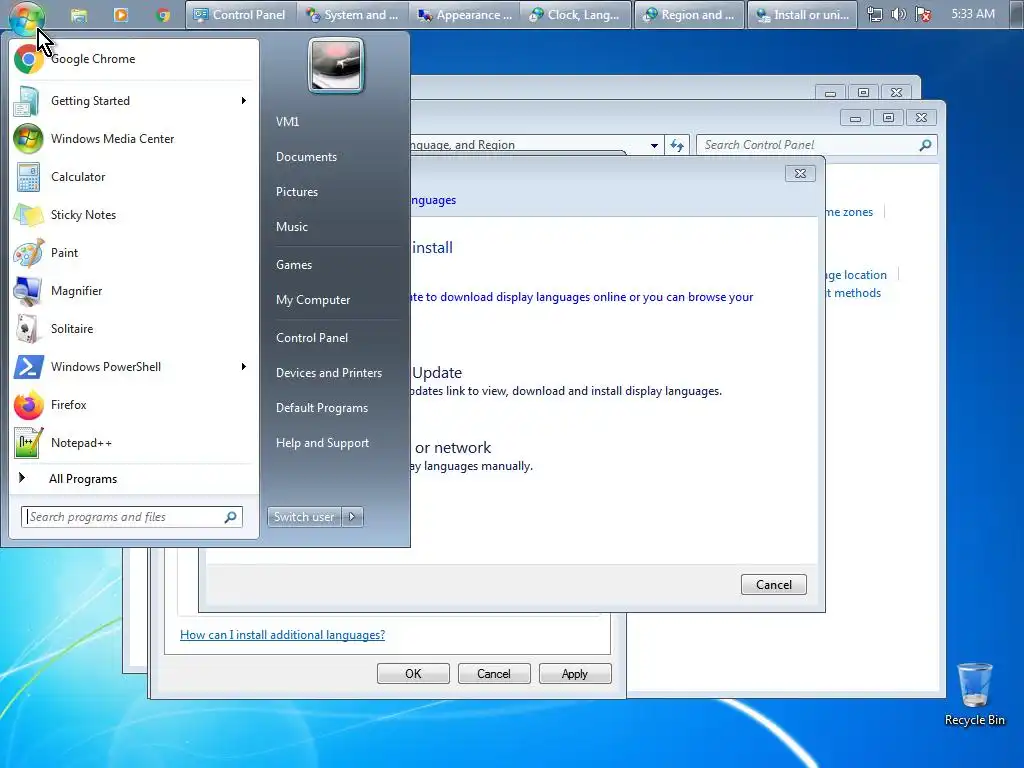This screenshot has height=768, width=1024.
Task: Switch to Region and... taskbar window
Action: 689,15
